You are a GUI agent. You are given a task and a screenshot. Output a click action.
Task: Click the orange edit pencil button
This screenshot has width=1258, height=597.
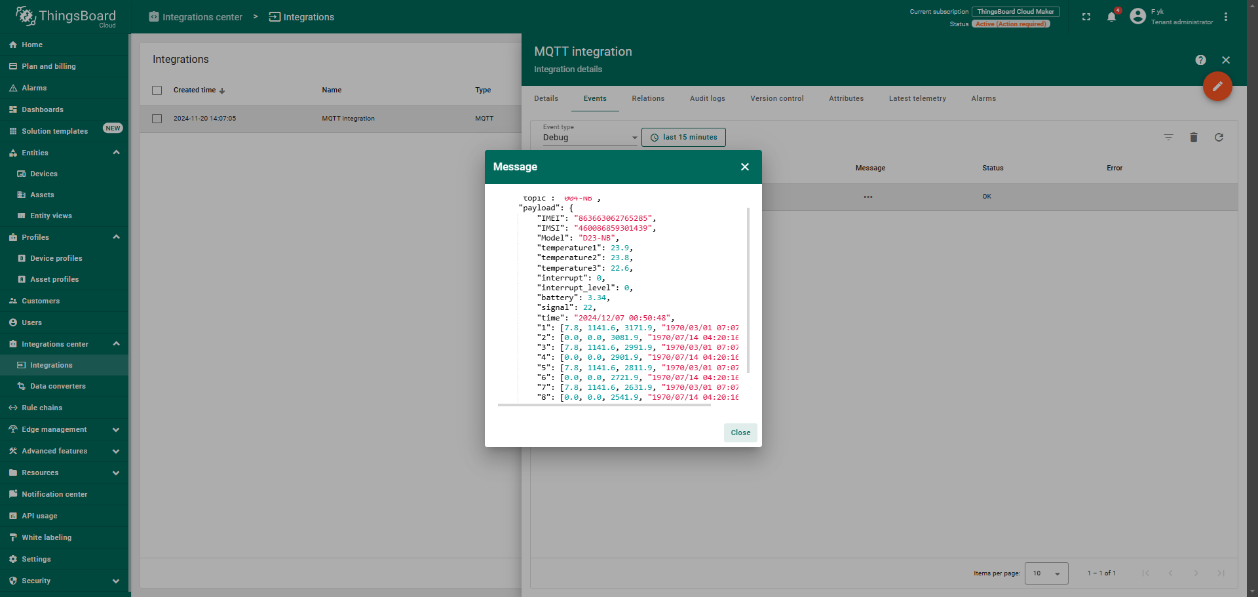pyautogui.click(x=1217, y=86)
